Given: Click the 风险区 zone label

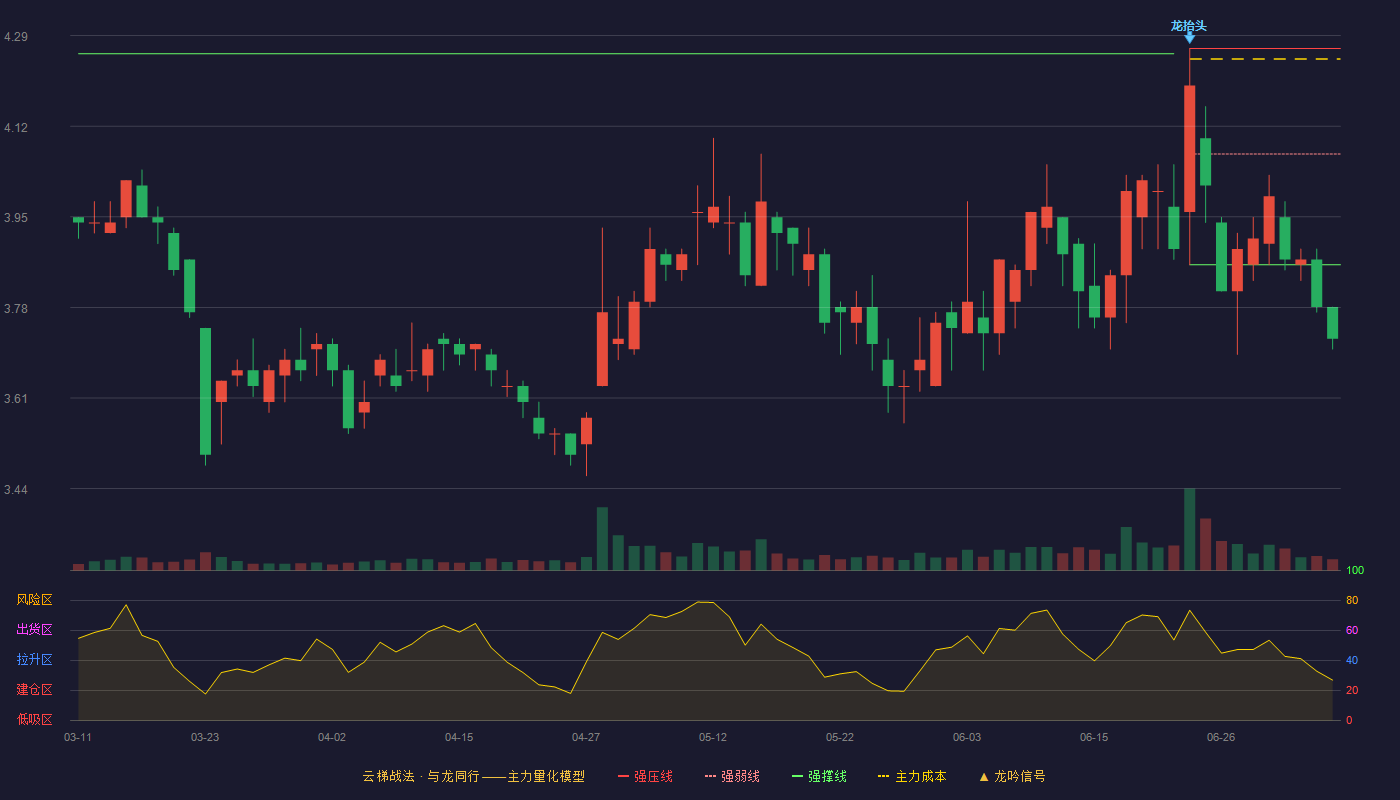Looking at the screenshot, I should coord(35,600).
